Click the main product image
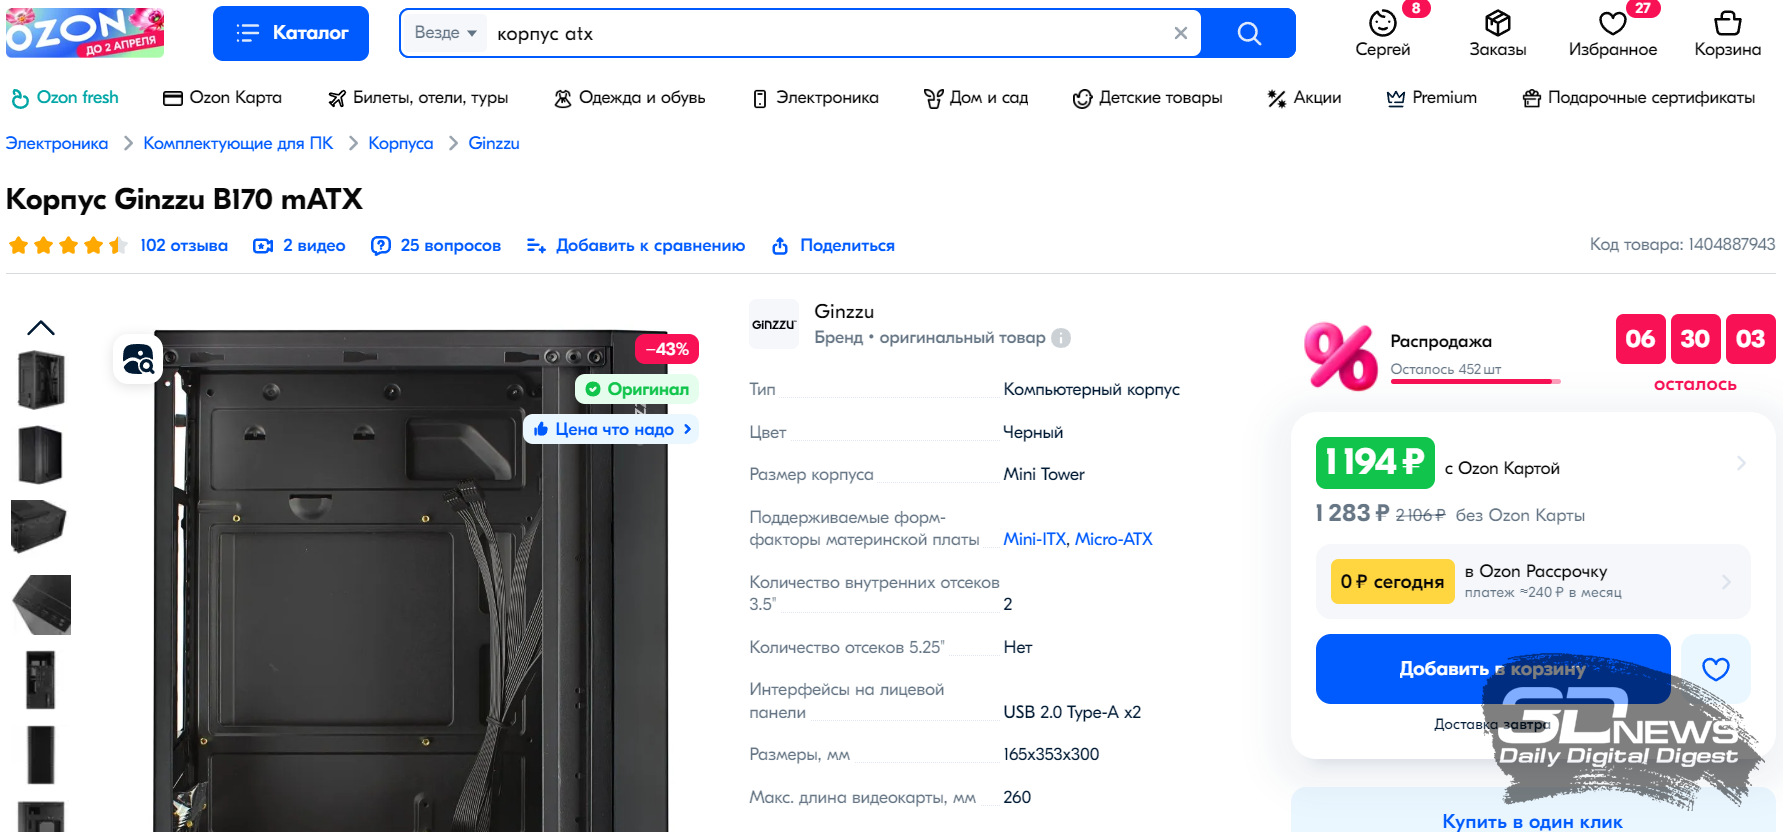Screen dimensions: 1783x832 (x=410, y=580)
